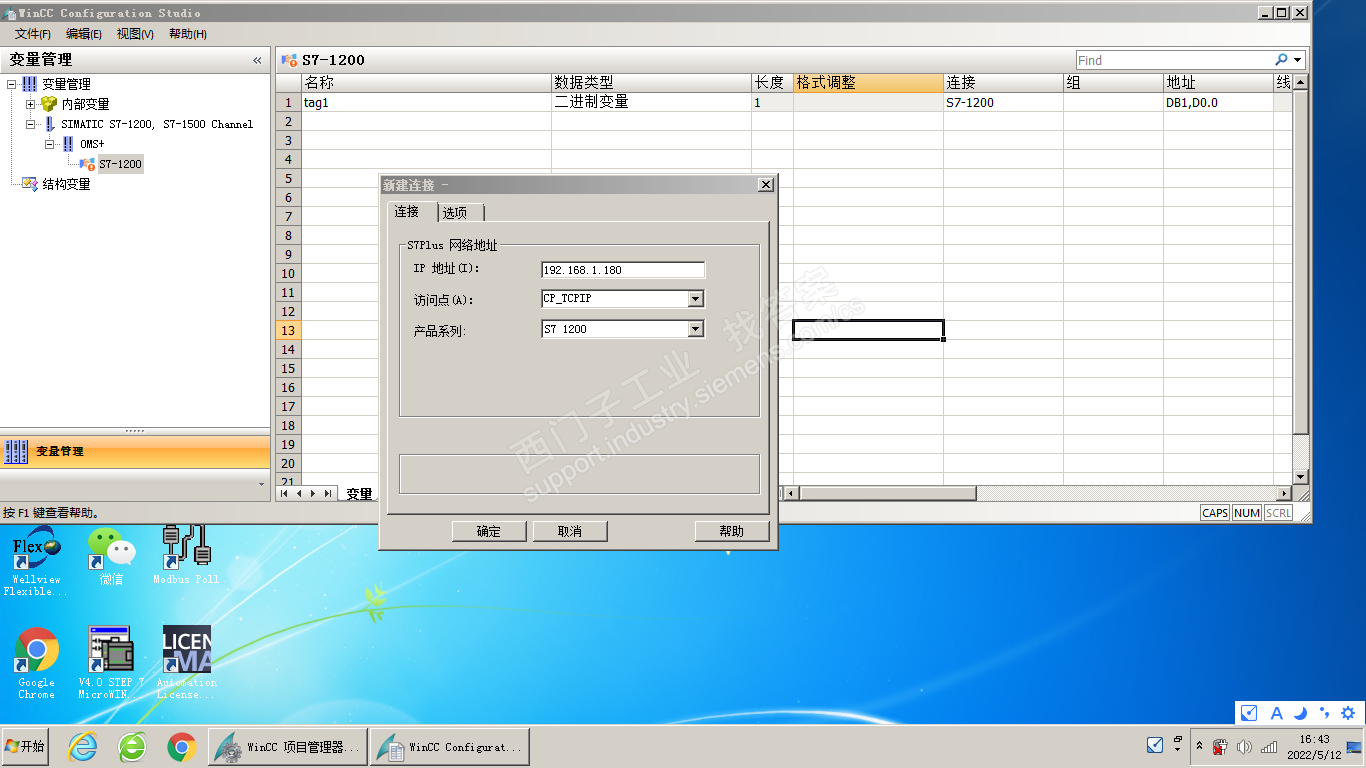Open the 文件(F) menu
Viewport: 1366px width, 768px height.
(33, 34)
